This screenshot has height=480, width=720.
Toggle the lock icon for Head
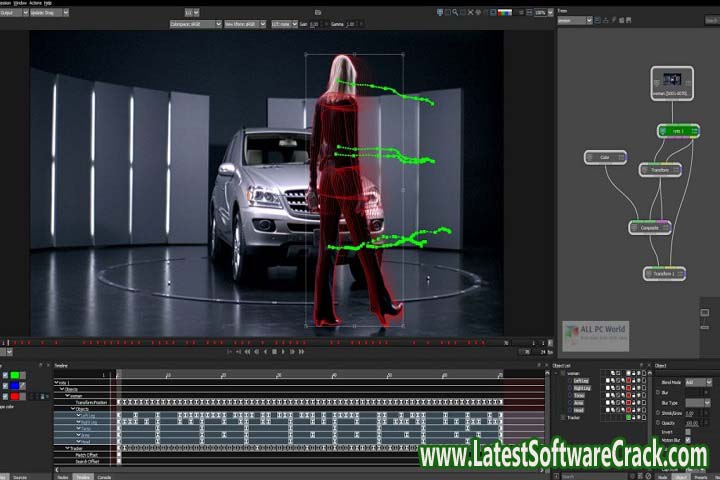coord(634,410)
